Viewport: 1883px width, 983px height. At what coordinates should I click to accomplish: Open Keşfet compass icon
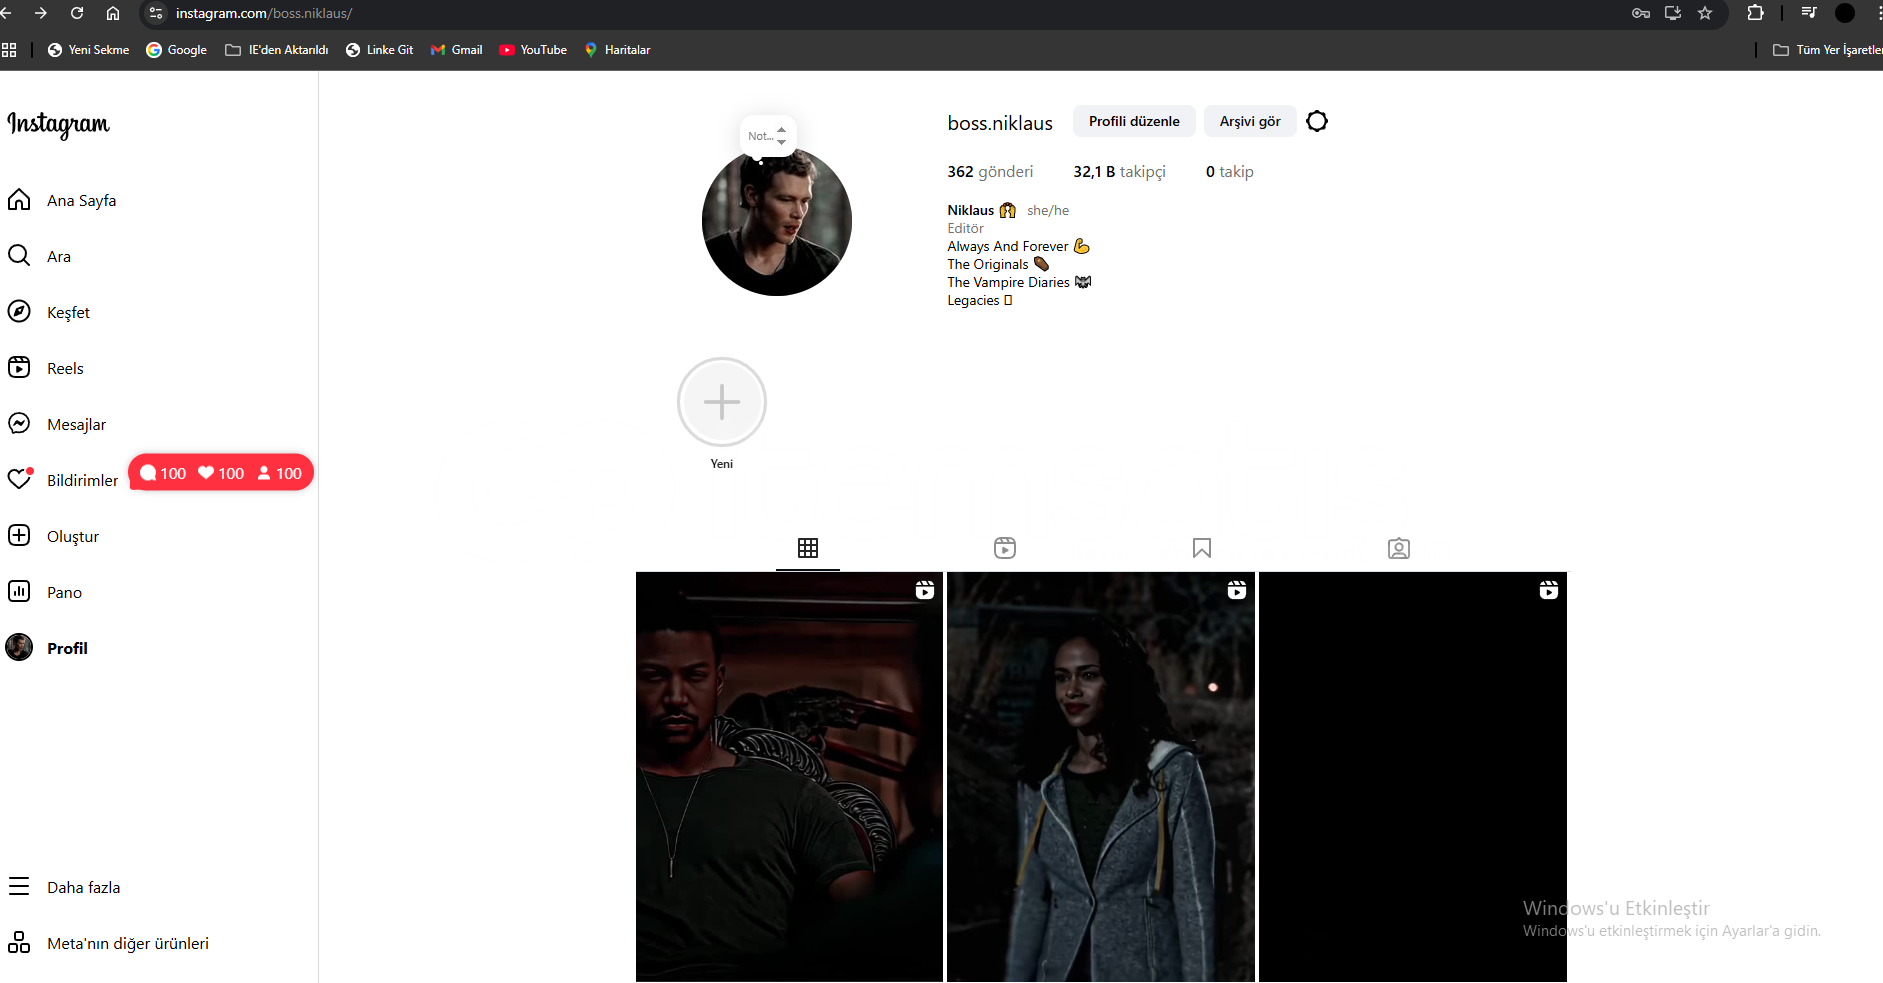19,312
